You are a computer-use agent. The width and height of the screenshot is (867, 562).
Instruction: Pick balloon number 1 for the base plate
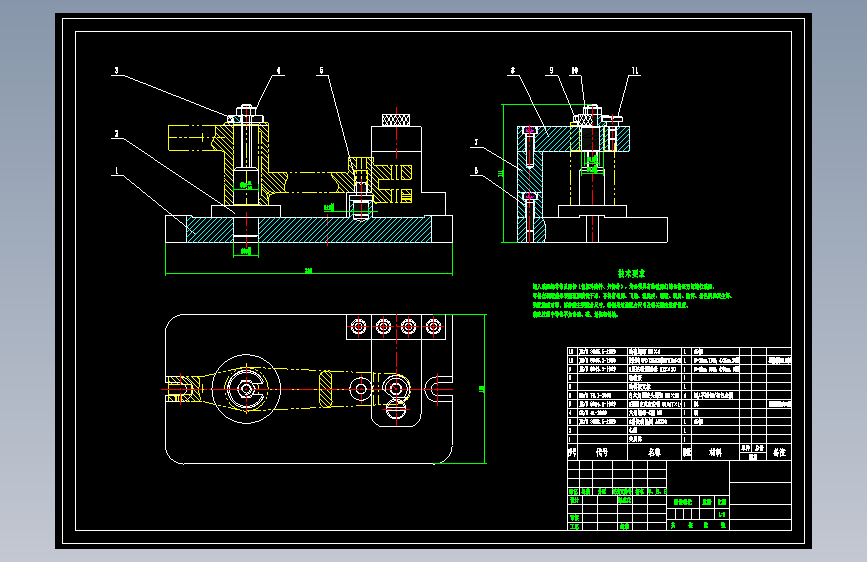(116, 171)
